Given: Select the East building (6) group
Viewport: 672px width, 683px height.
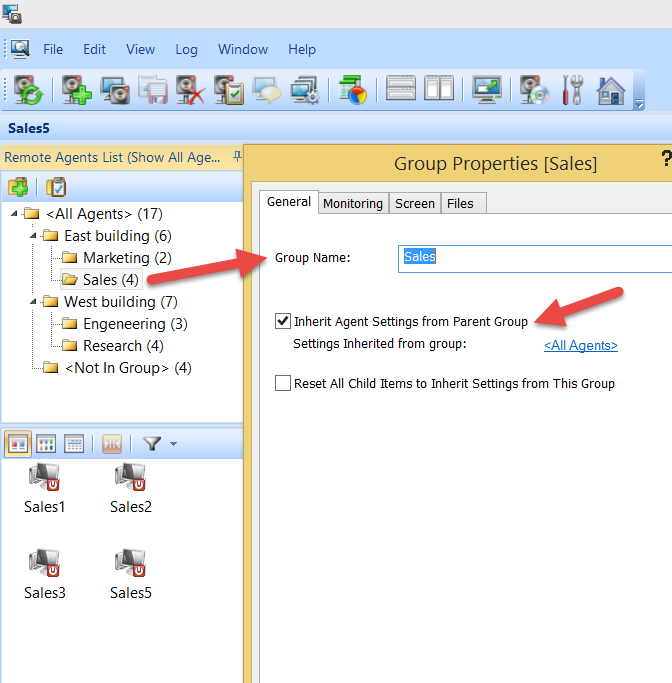Looking at the screenshot, I should [x=118, y=236].
